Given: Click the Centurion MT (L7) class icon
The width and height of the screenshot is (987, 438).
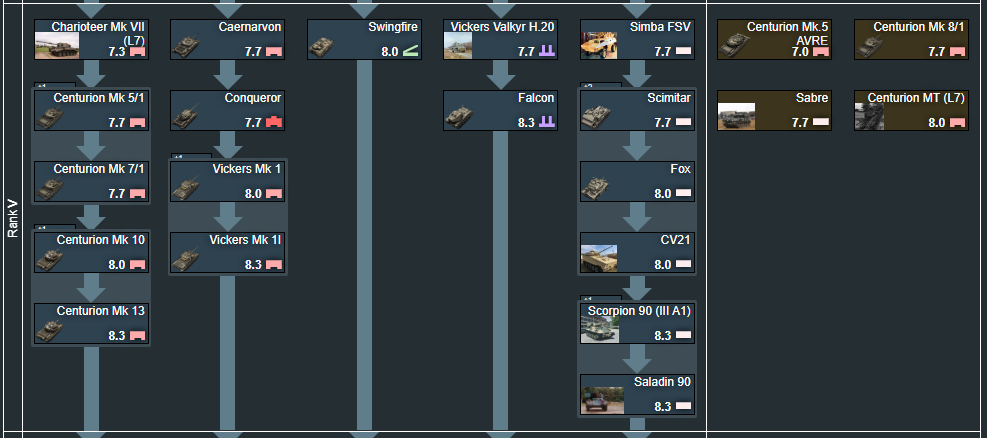Looking at the screenshot, I should tap(958, 122).
